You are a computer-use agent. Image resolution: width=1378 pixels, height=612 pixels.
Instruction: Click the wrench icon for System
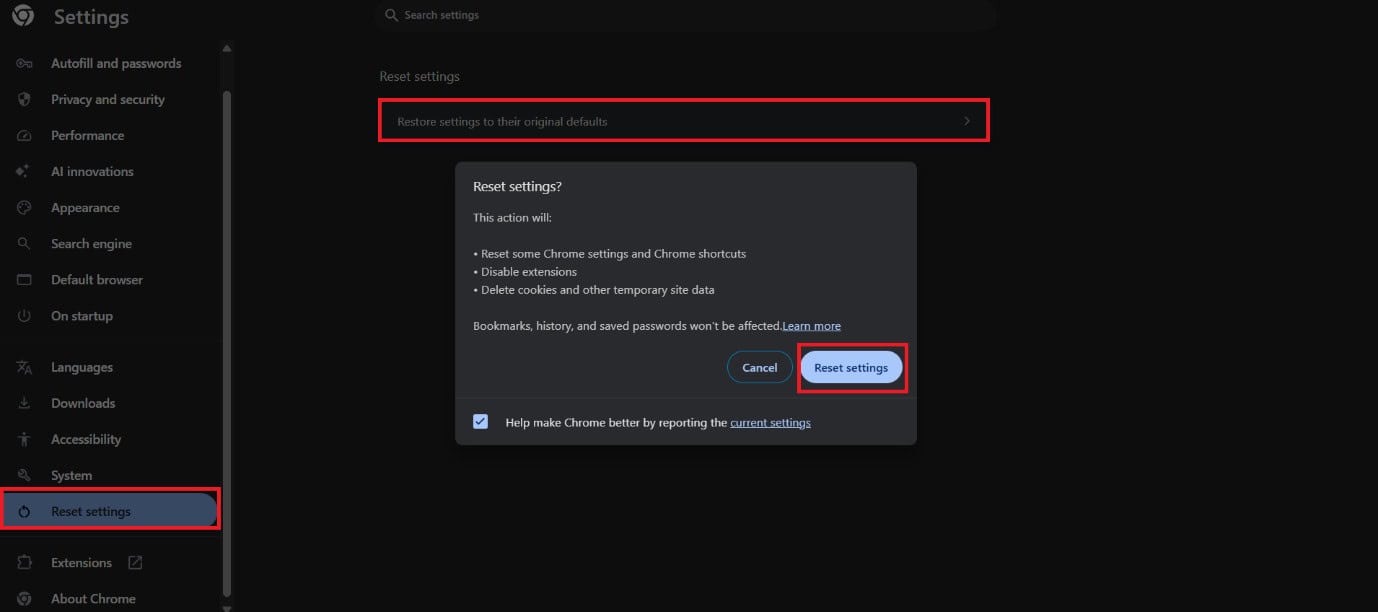[25, 475]
